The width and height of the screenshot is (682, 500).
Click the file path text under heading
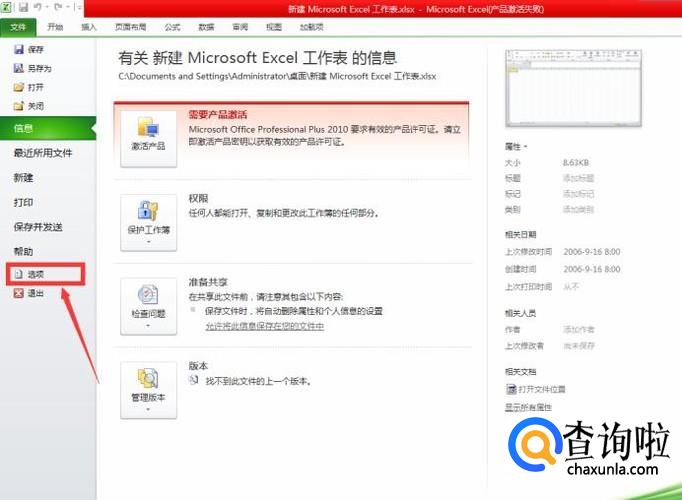pyautogui.click(x=277, y=77)
